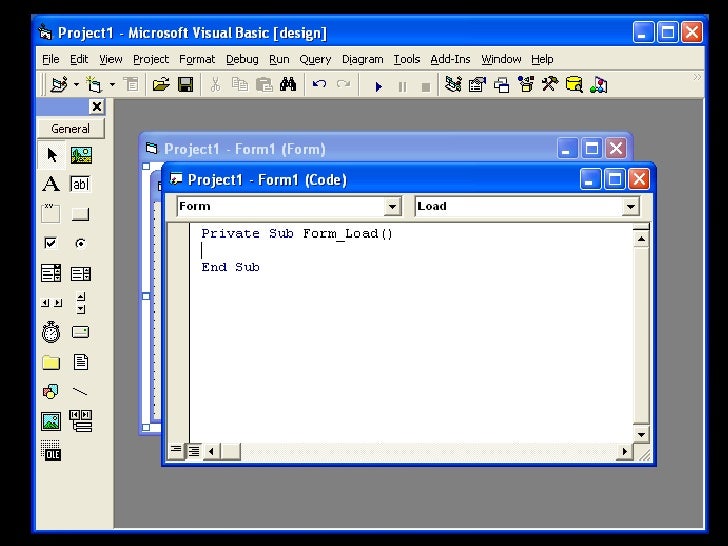This screenshot has width=728, height=546.
Task: Open the Run menu
Action: click(x=279, y=59)
